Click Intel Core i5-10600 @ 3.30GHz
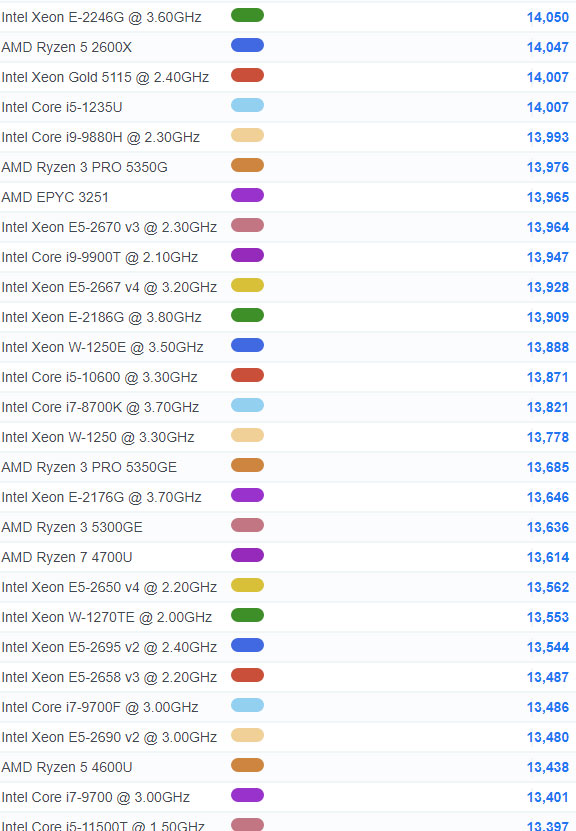This screenshot has height=831, width=576. [100, 377]
